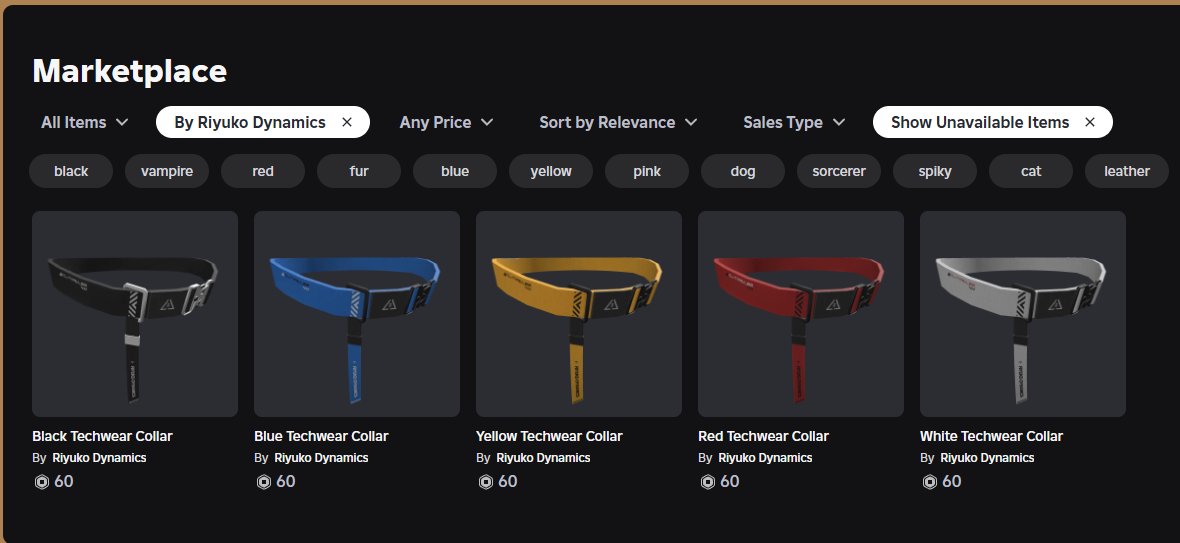
Task: Open the White Techwear Collar thumbnail
Action: 1023,314
